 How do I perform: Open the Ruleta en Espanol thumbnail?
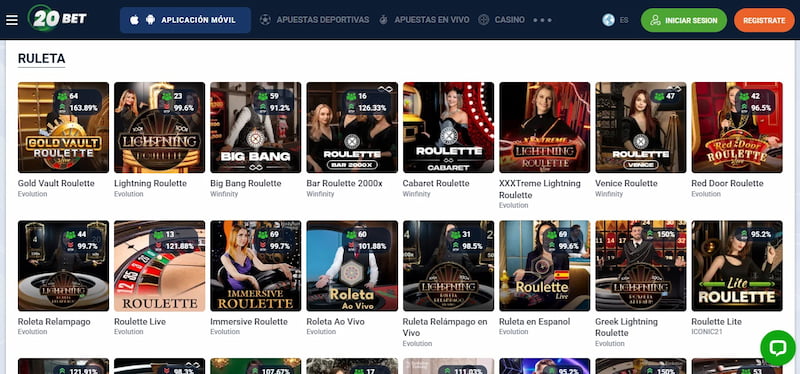[544, 266]
